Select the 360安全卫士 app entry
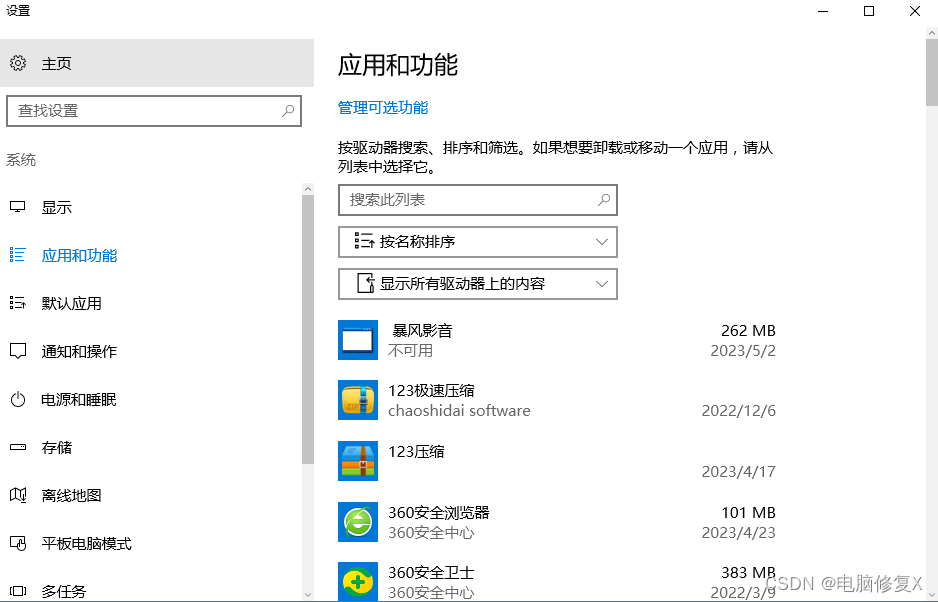The width and height of the screenshot is (938, 602). 556,582
